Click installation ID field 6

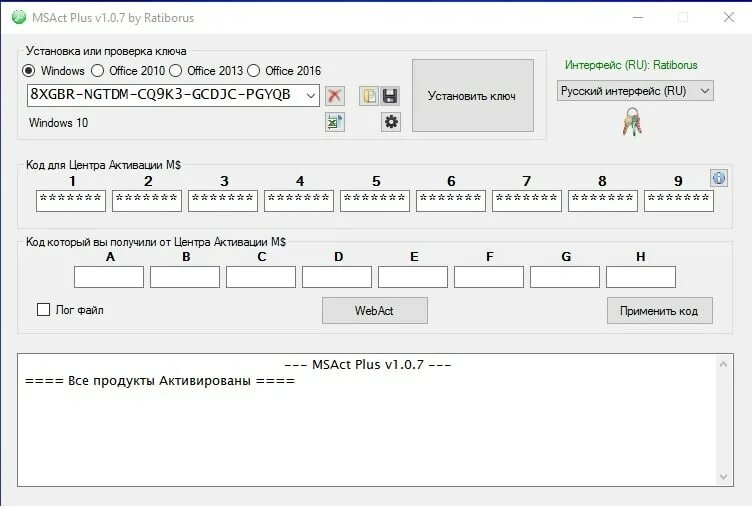(451, 201)
